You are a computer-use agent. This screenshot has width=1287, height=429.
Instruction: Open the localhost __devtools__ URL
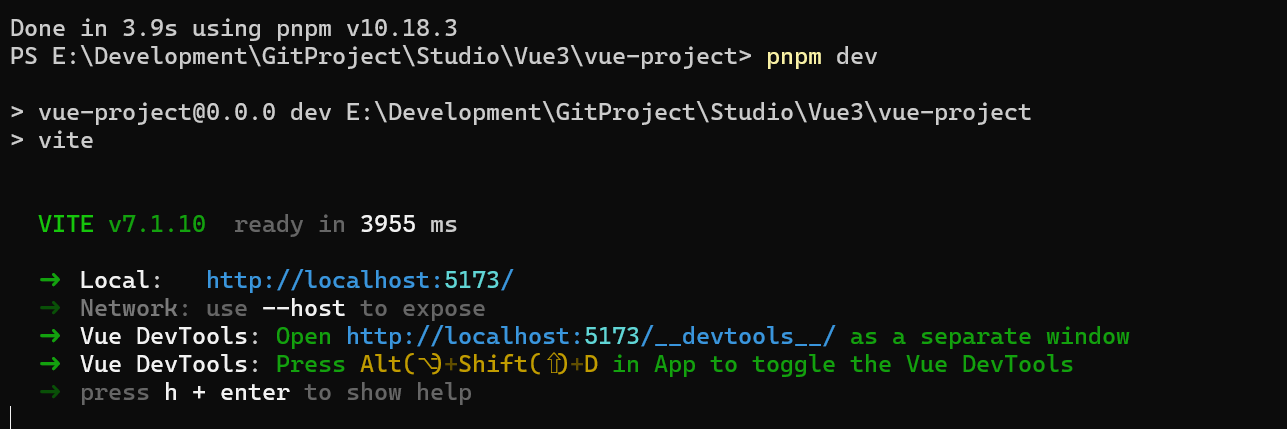click(592, 336)
